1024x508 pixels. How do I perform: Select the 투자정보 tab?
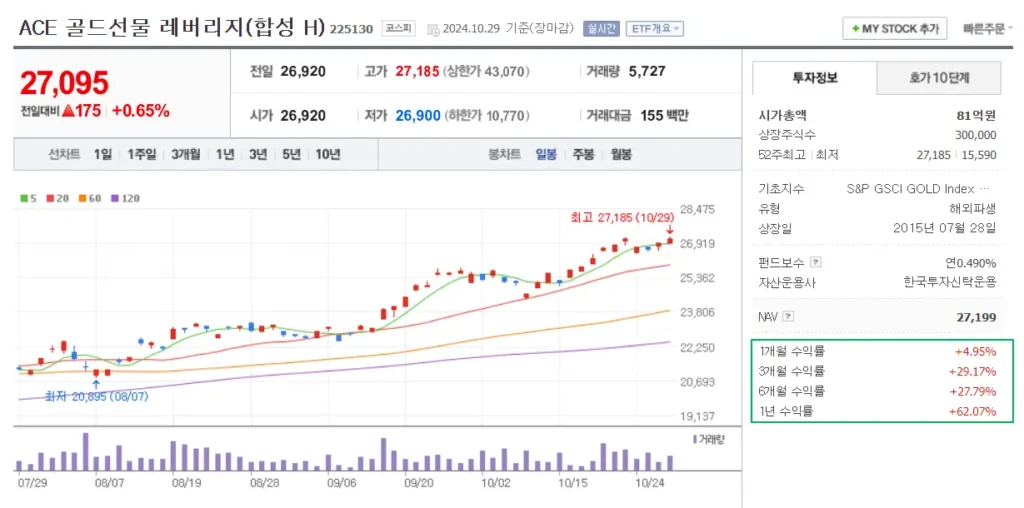(x=814, y=78)
